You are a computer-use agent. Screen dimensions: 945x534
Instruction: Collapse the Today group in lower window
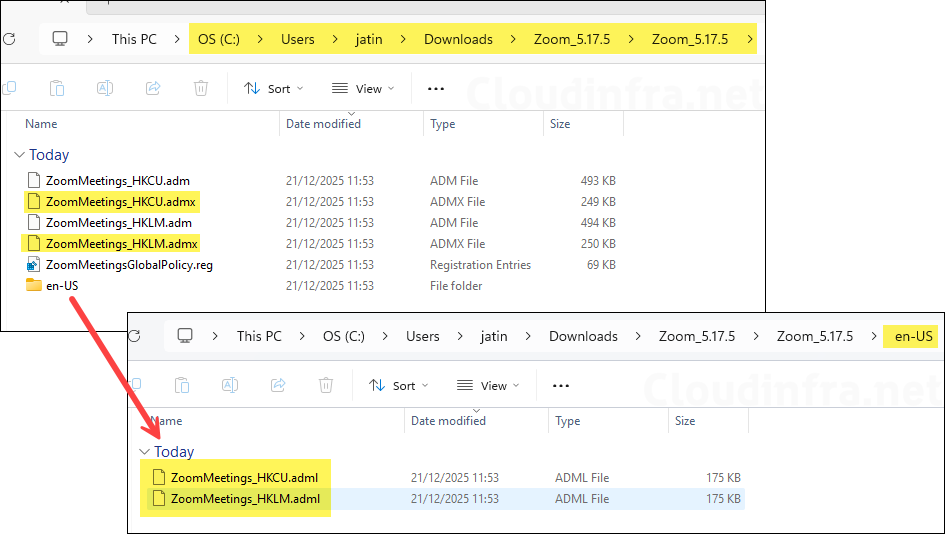tap(144, 451)
